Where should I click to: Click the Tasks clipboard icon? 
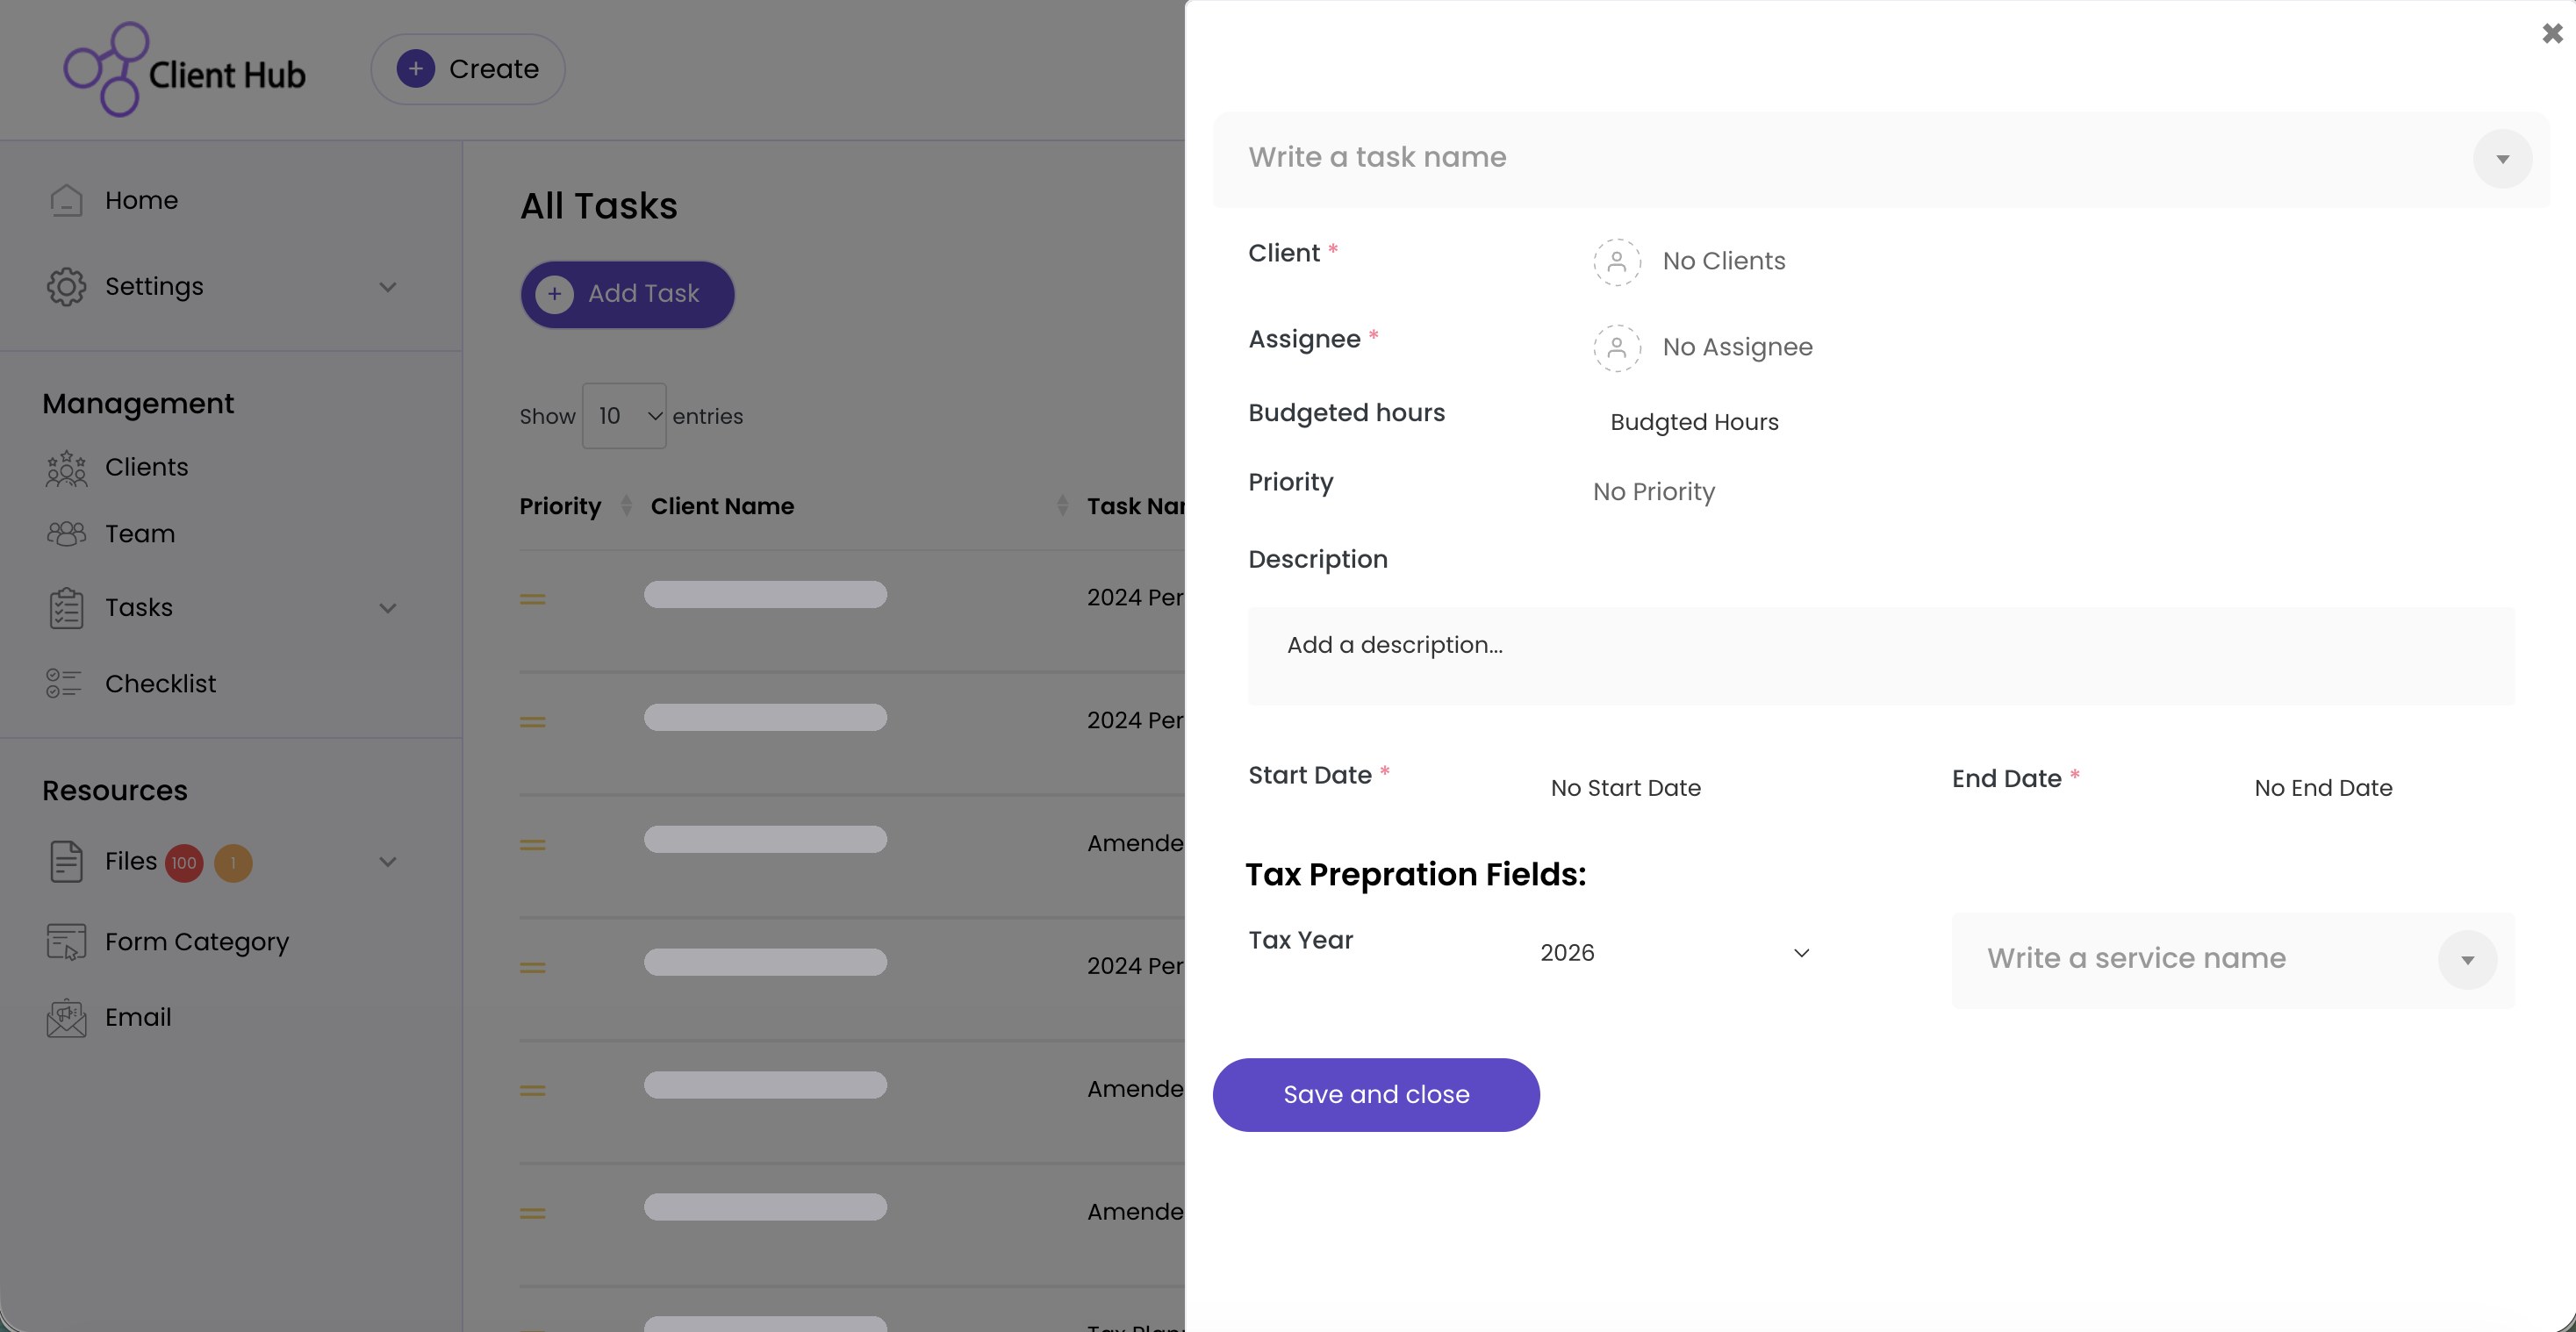click(x=66, y=608)
